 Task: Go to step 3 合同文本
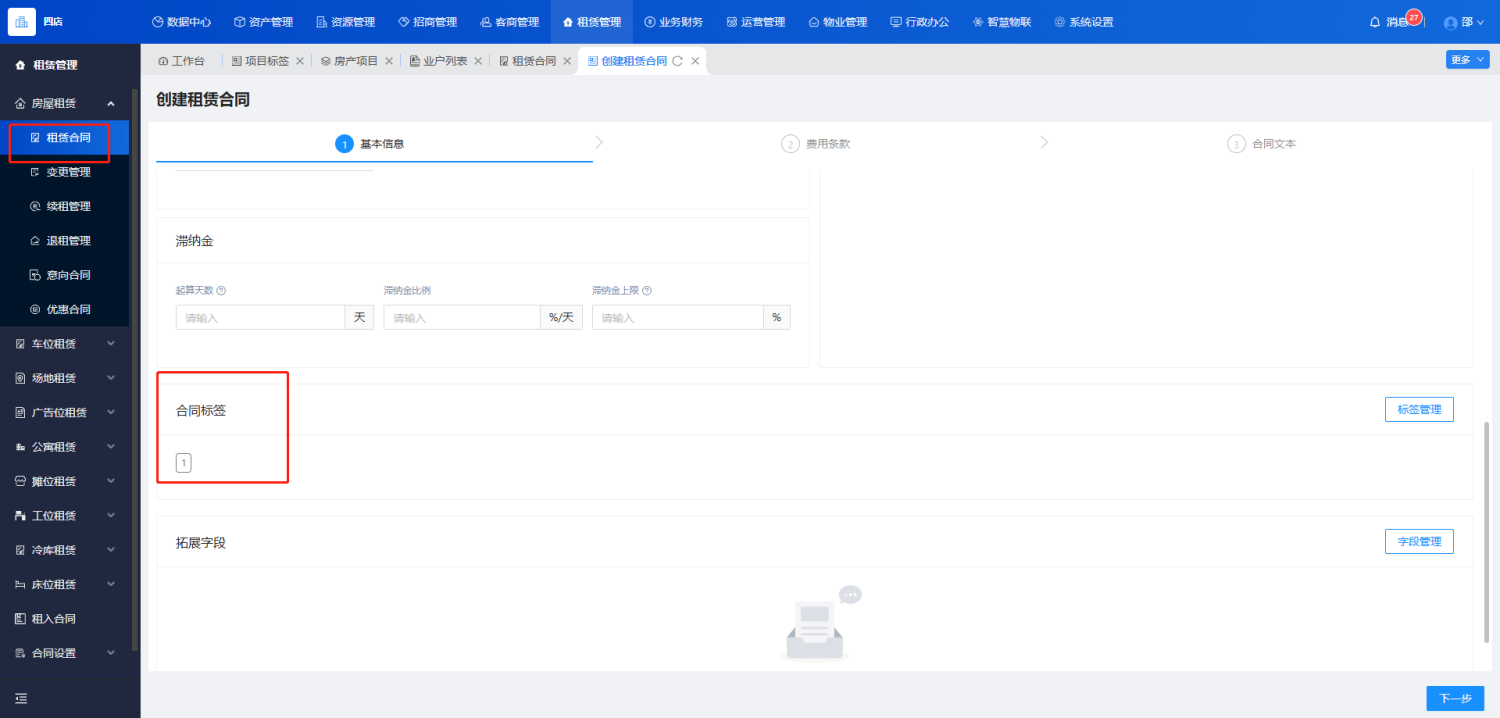(1261, 144)
